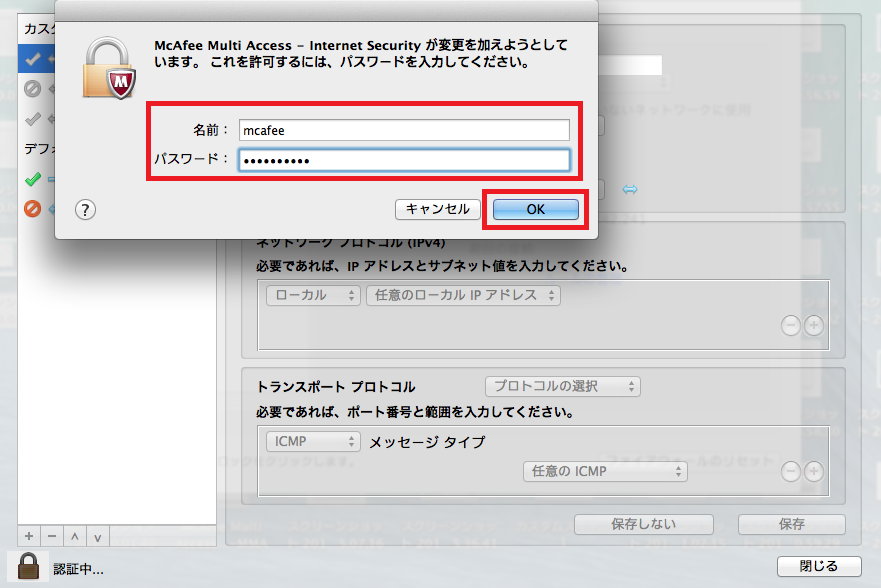881x588 pixels.
Task: Open help with the question mark button
Action: point(85,210)
